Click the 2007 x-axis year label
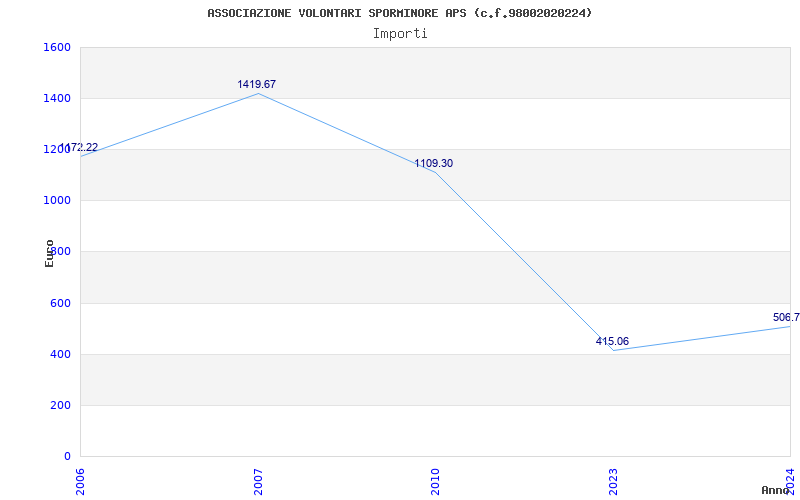The height and width of the screenshot is (500, 800). click(x=258, y=482)
